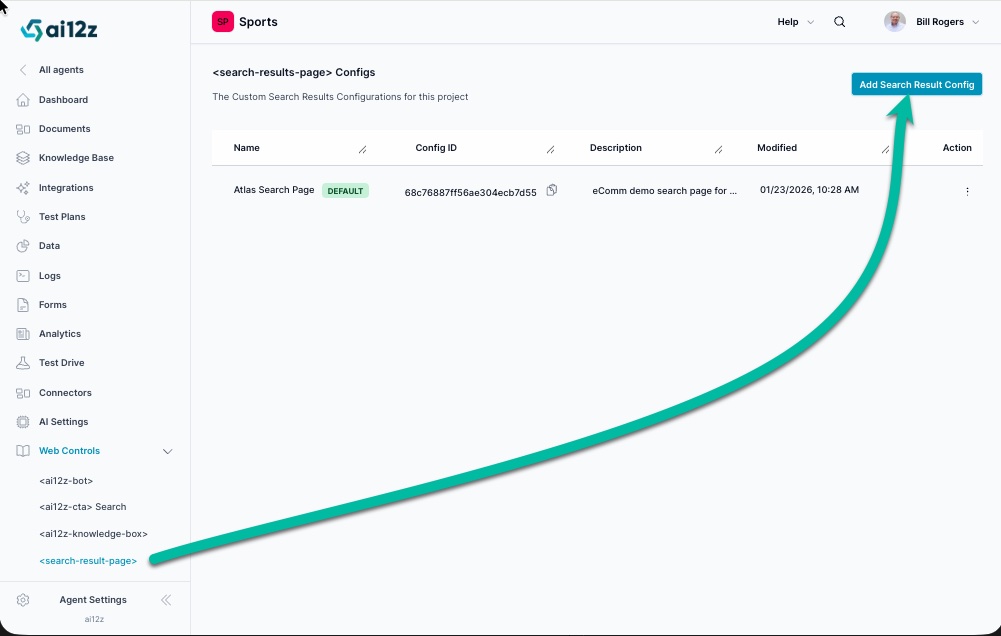Click the Modified column header

(x=776, y=148)
